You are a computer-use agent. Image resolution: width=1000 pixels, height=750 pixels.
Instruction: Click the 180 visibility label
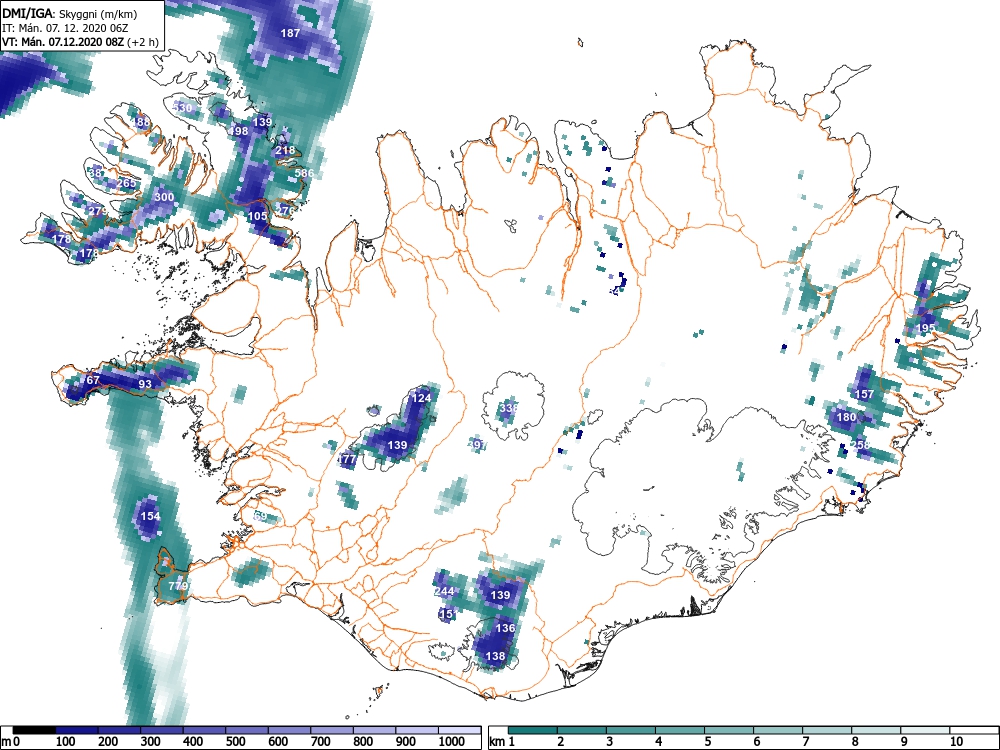(846, 417)
